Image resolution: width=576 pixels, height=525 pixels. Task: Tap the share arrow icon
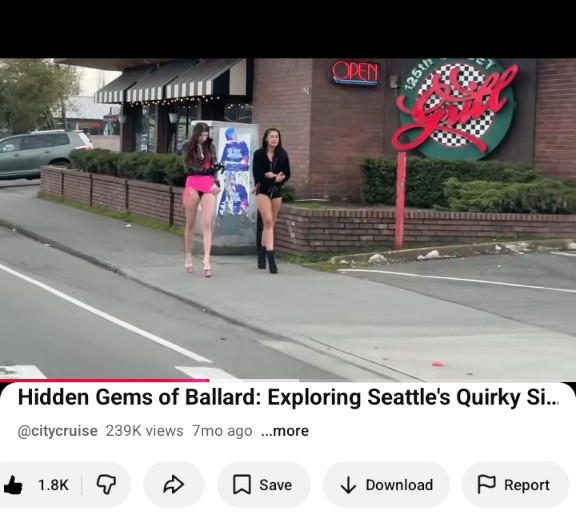pos(173,485)
